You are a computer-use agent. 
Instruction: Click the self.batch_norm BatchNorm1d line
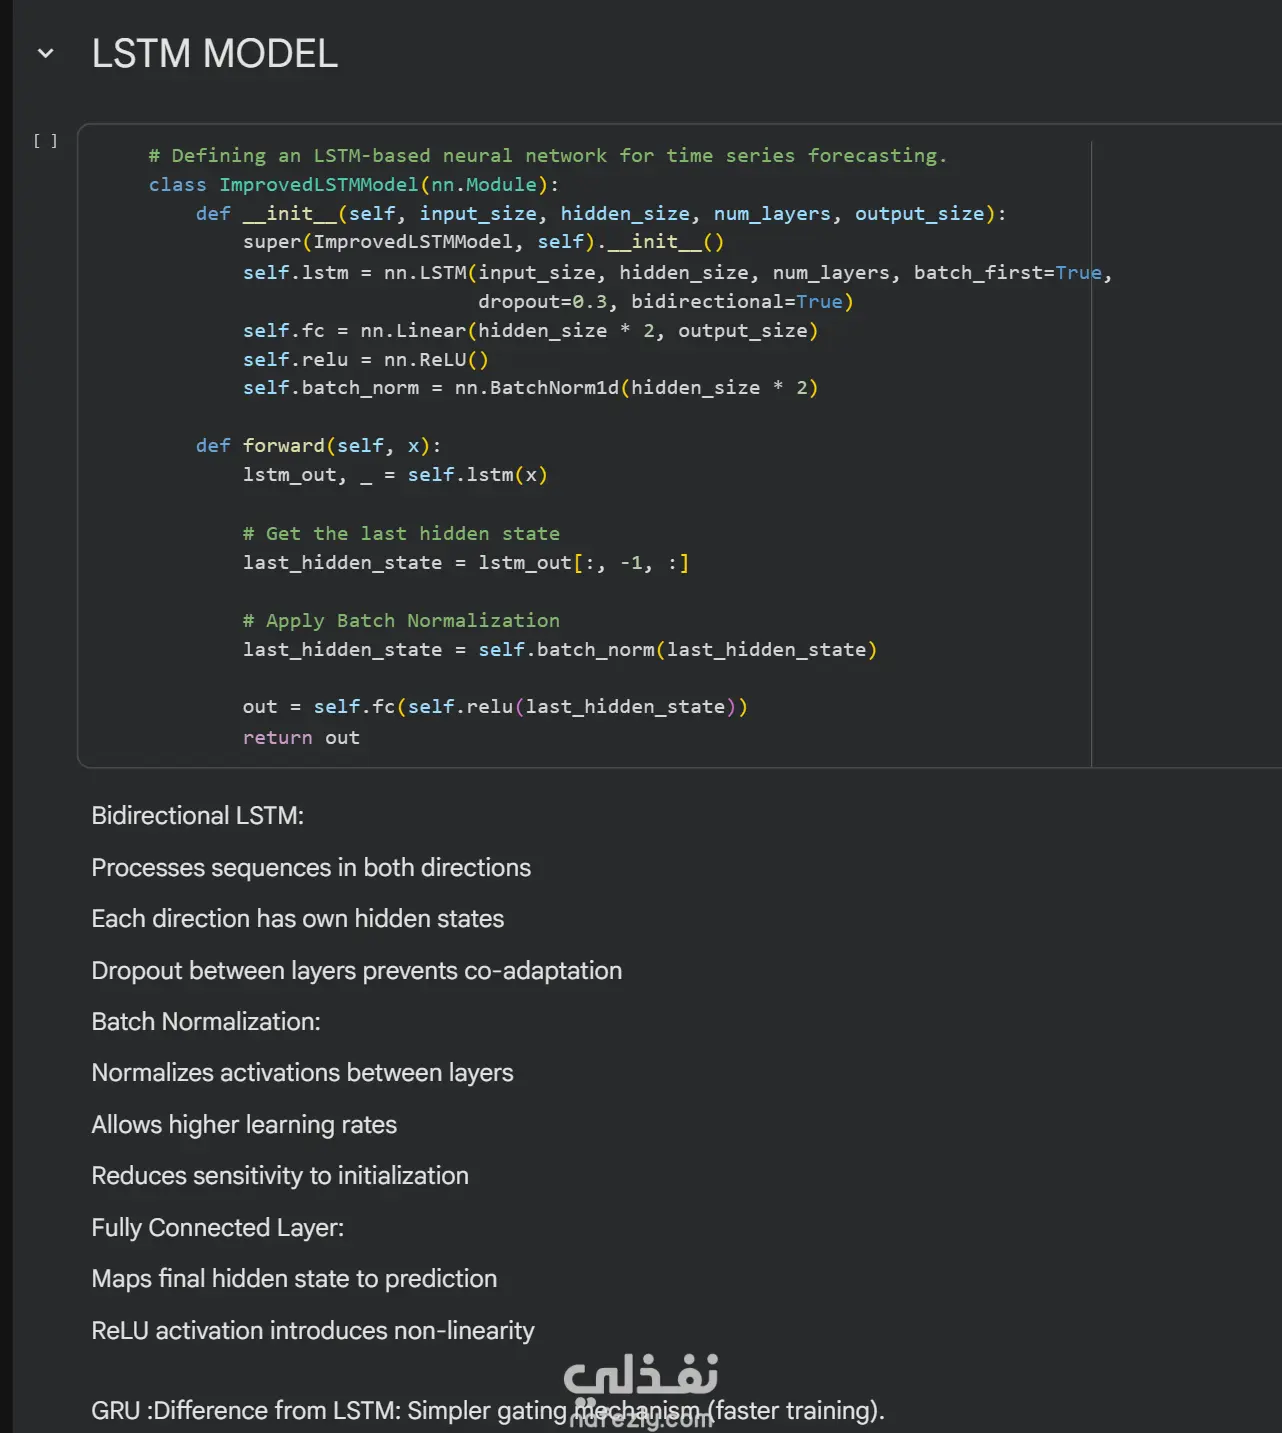click(530, 388)
